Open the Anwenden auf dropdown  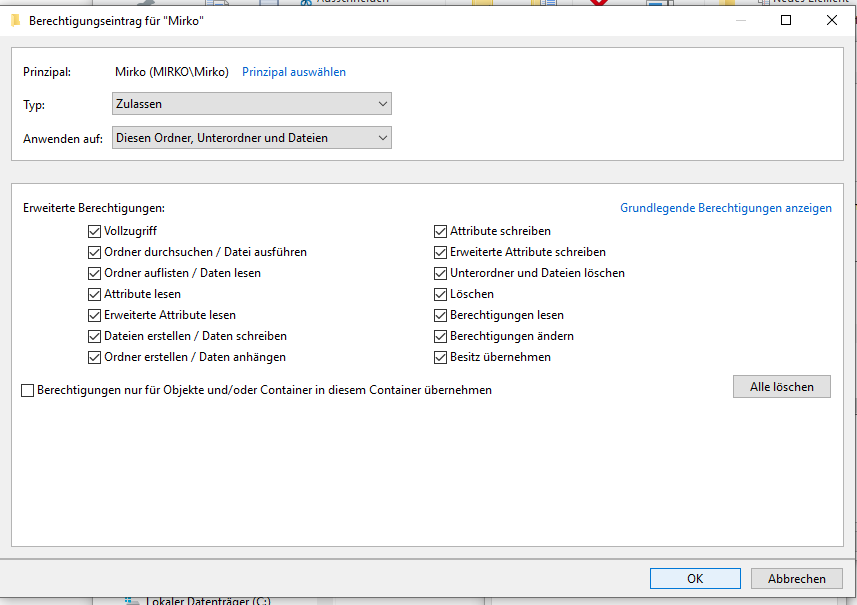252,138
